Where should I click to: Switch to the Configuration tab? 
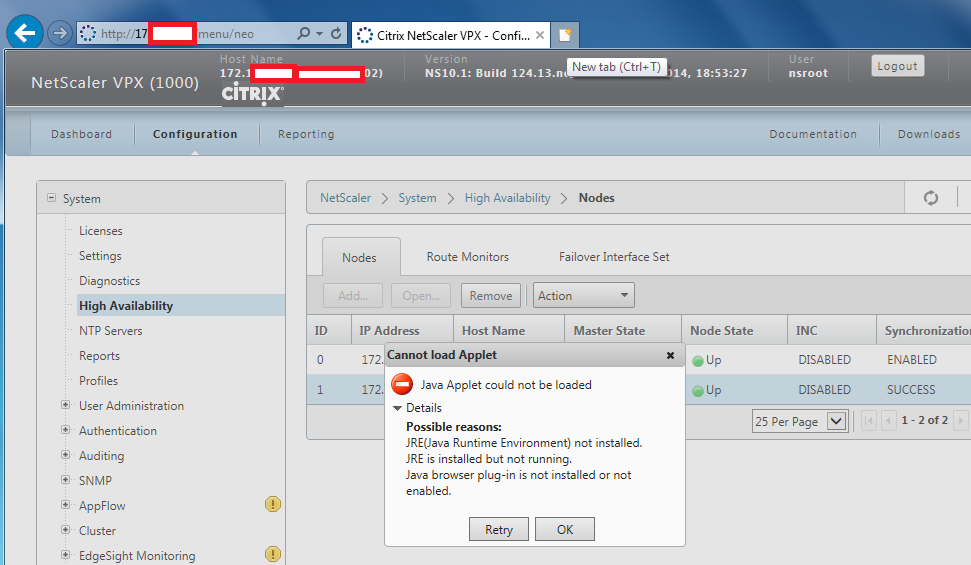(x=195, y=134)
